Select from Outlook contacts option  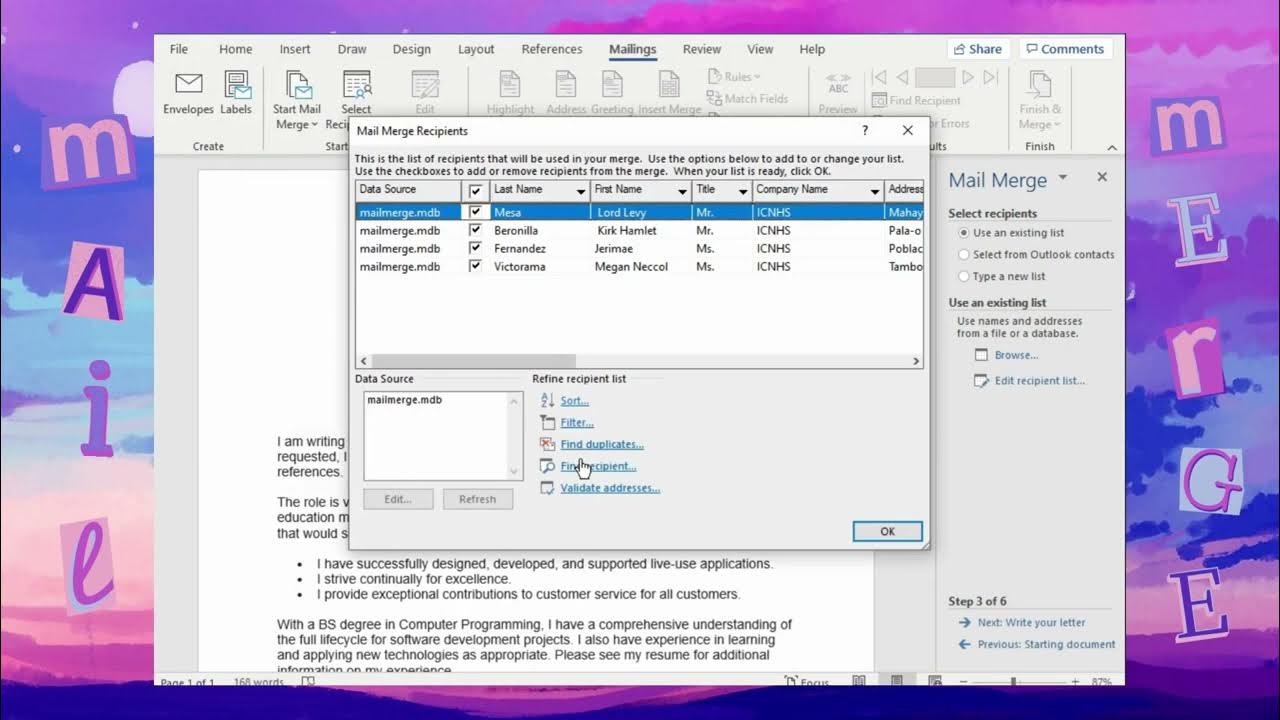pyautogui.click(x=964, y=255)
